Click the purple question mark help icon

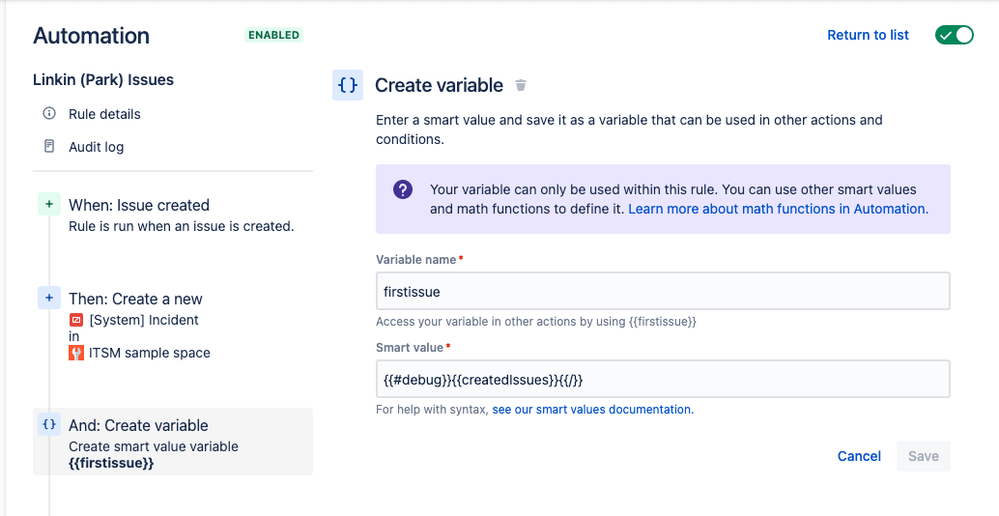pos(403,190)
